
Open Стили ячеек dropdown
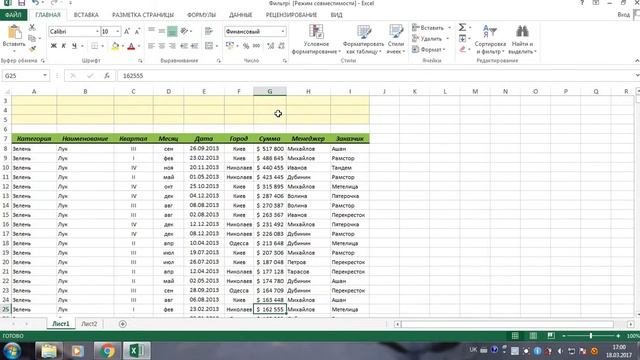pyautogui.click(x=396, y=40)
